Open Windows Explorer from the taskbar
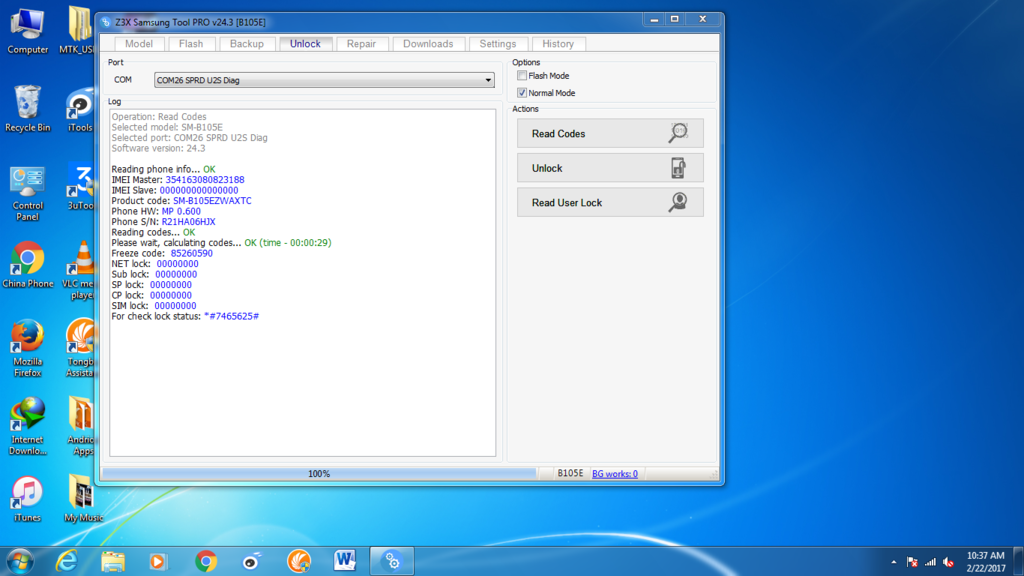 pos(112,561)
